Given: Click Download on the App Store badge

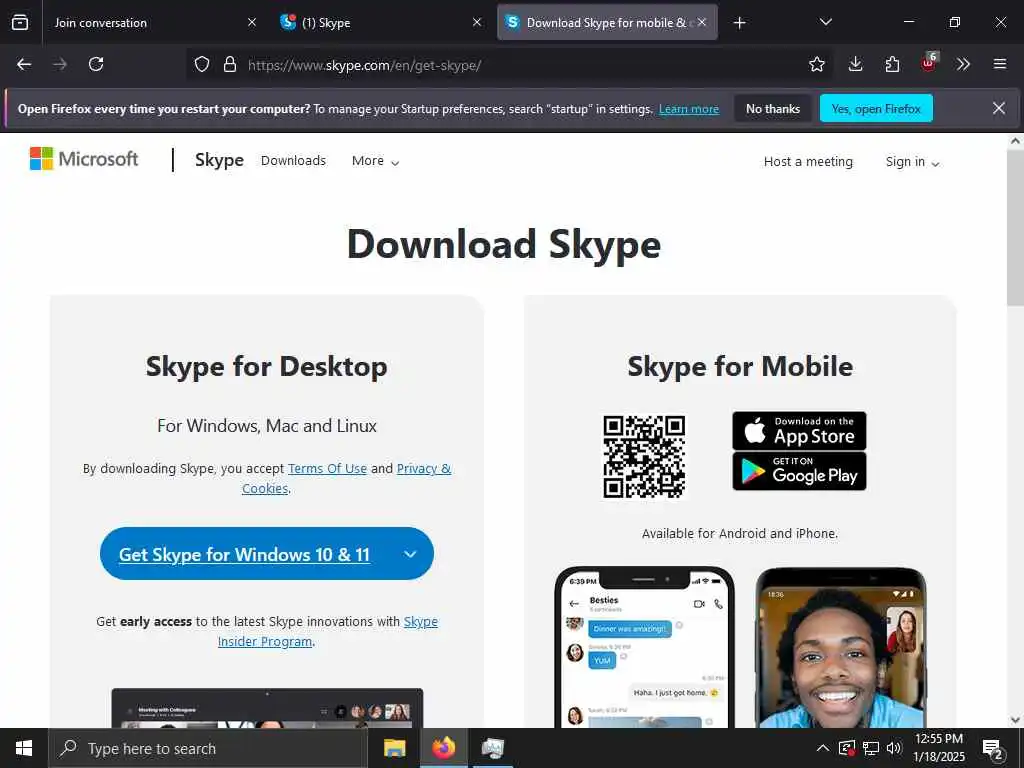Looking at the screenshot, I should tap(799, 430).
